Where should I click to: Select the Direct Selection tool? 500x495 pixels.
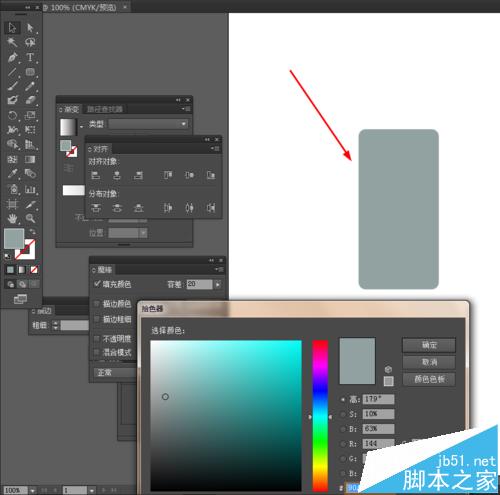tap(30, 28)
